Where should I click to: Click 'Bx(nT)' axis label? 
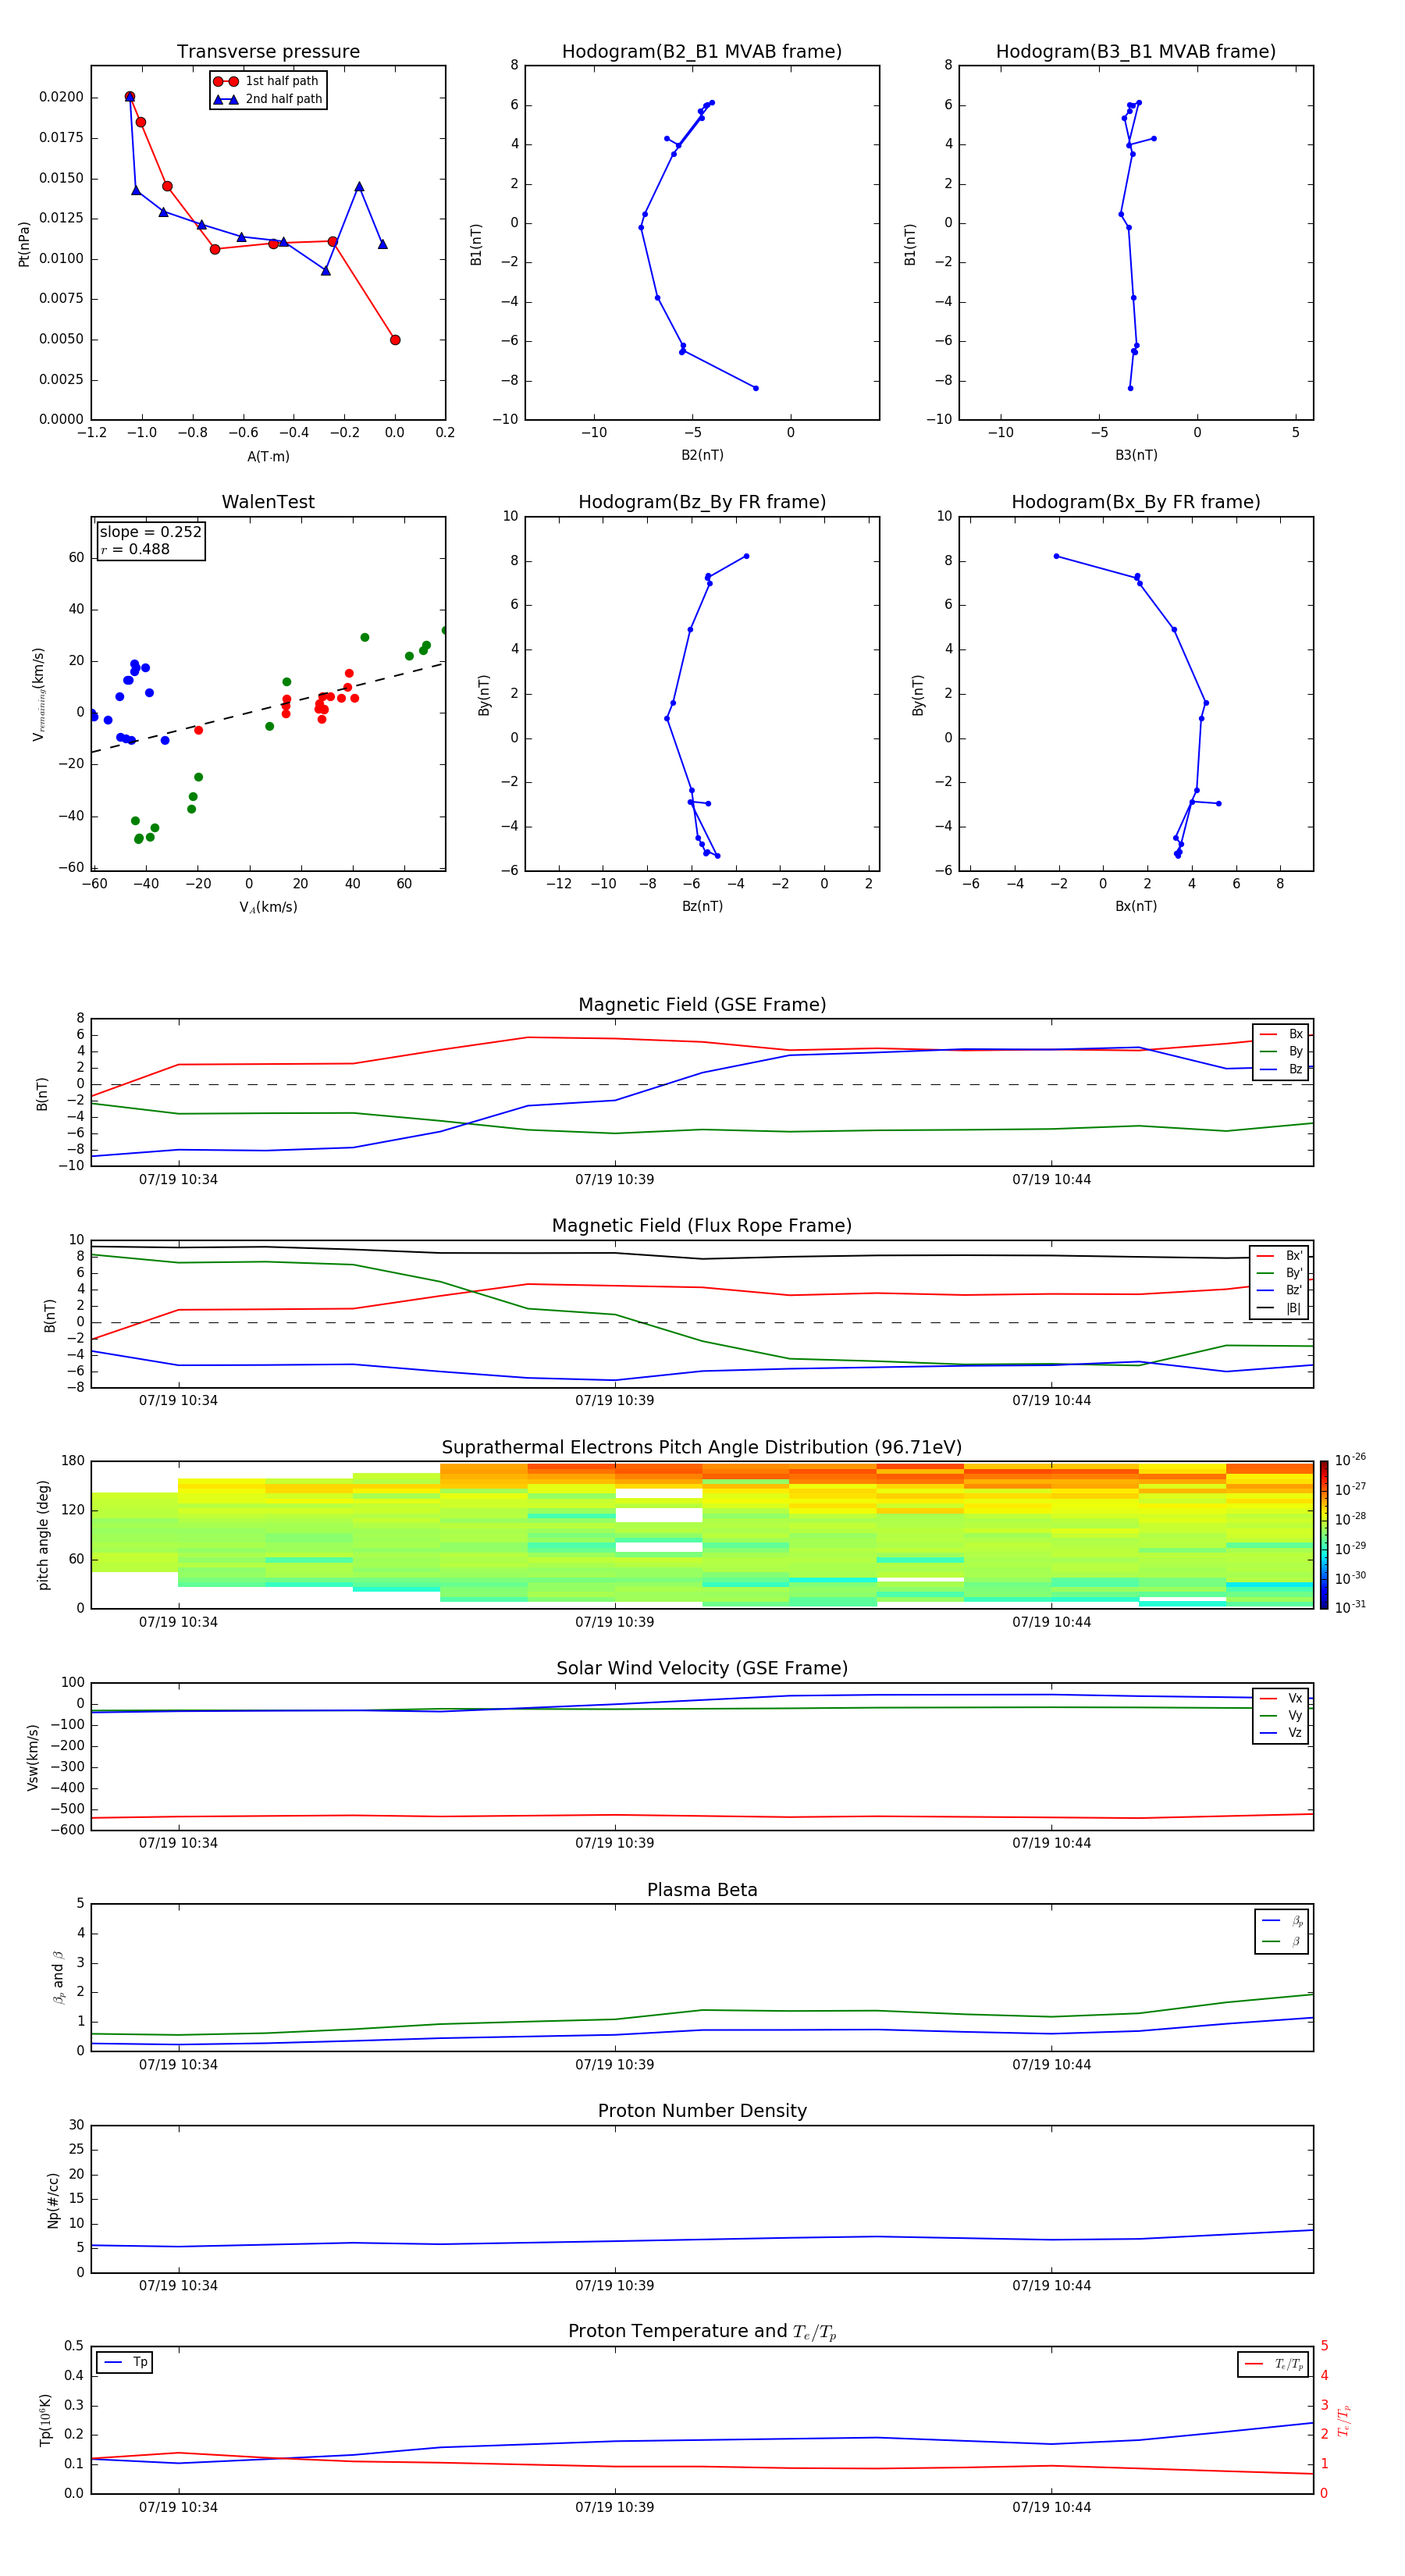[1136, 906]
